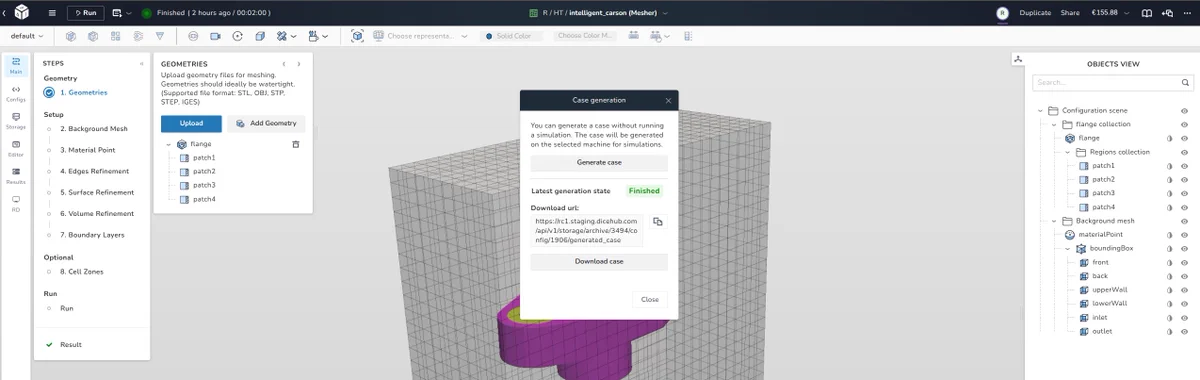Go to previous step arrow in Geometries
1200x380 pixels.
tap(283, 63)
